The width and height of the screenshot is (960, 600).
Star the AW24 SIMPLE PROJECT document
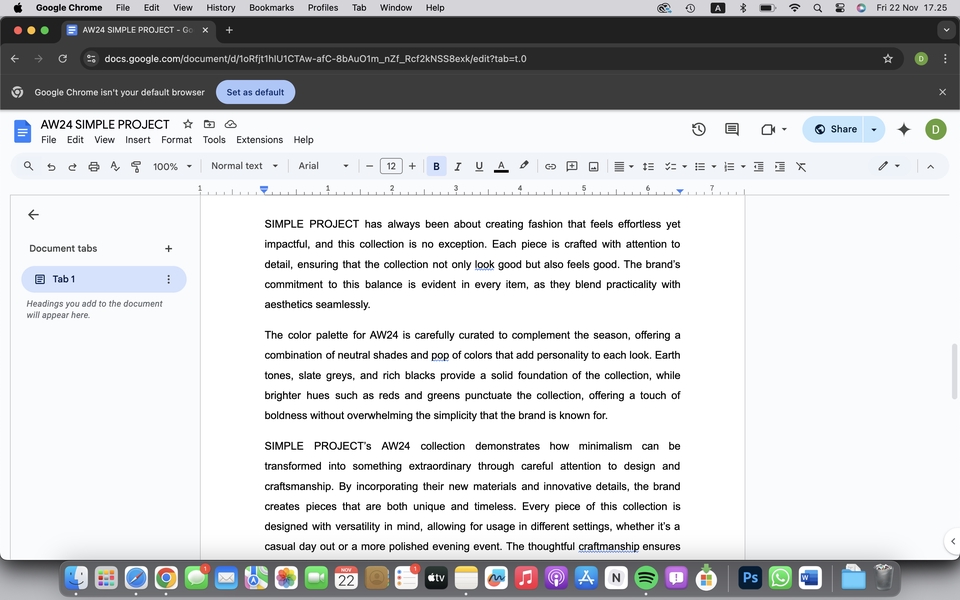[187, 124]
